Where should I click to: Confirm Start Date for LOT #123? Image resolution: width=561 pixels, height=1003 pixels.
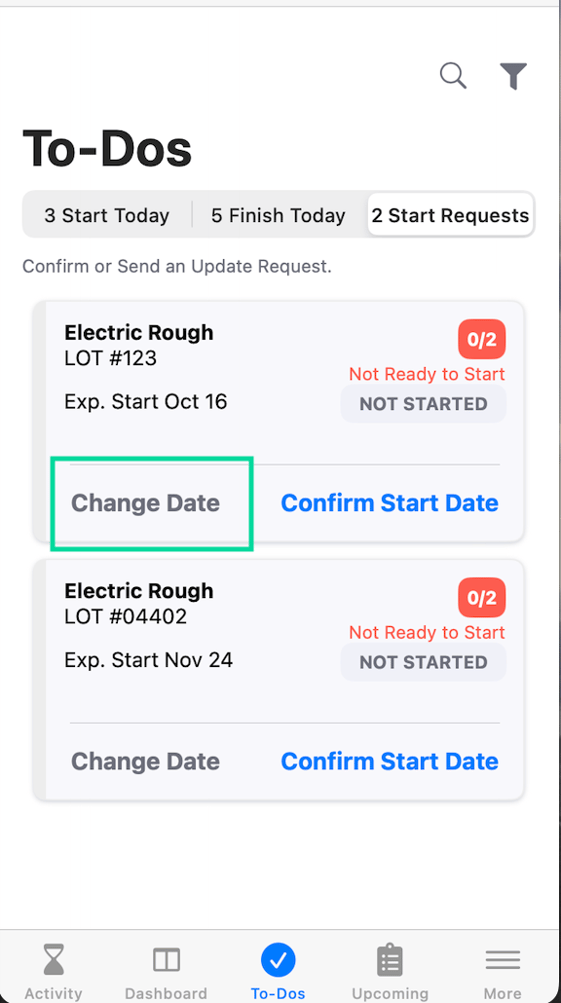point(390,503)
